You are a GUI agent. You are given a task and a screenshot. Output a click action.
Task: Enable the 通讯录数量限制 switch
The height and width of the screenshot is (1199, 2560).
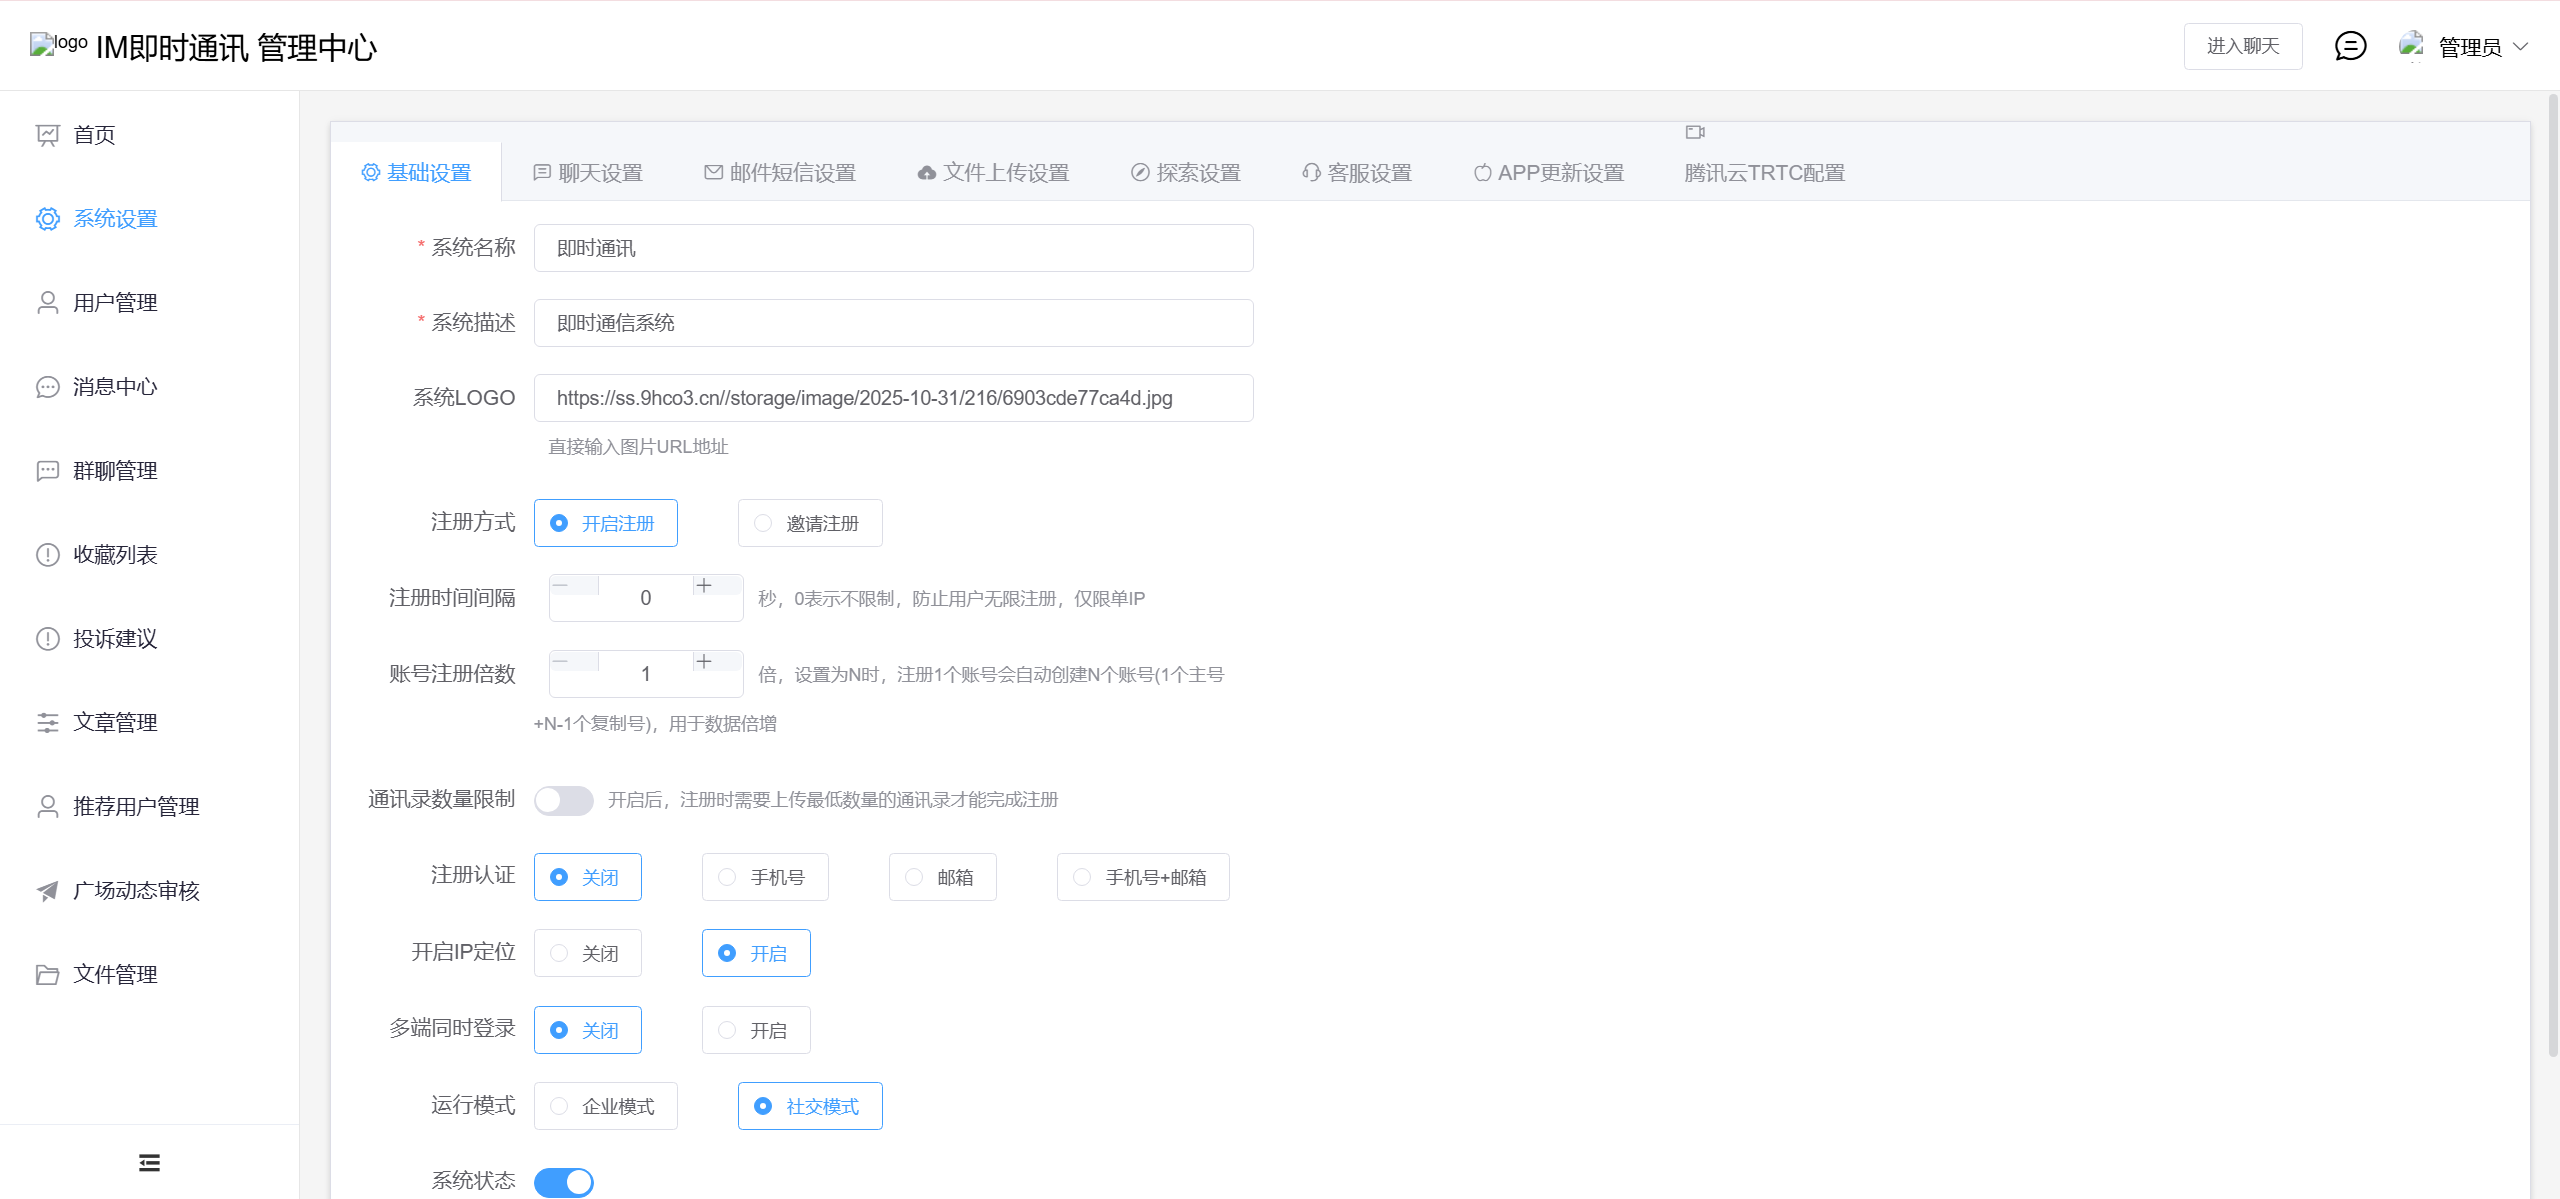coord(563,800)
